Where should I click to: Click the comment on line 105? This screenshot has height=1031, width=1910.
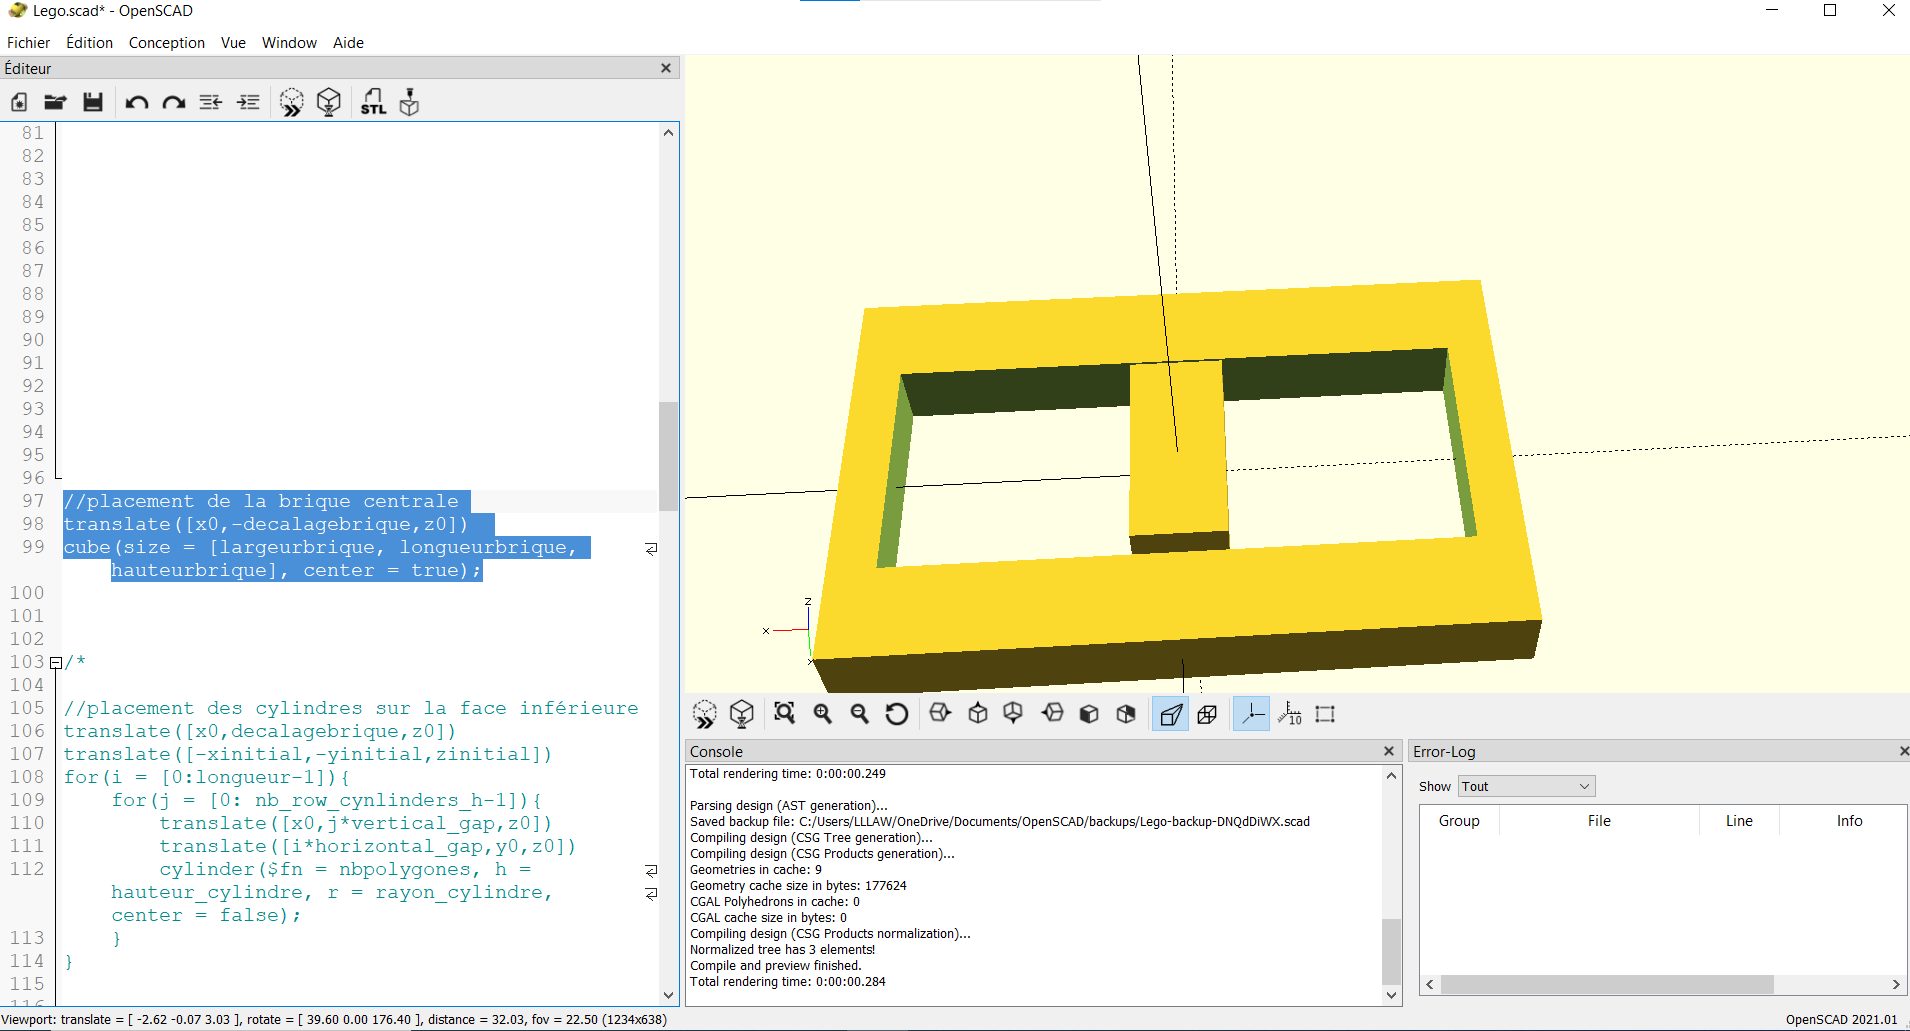[351, 709]
